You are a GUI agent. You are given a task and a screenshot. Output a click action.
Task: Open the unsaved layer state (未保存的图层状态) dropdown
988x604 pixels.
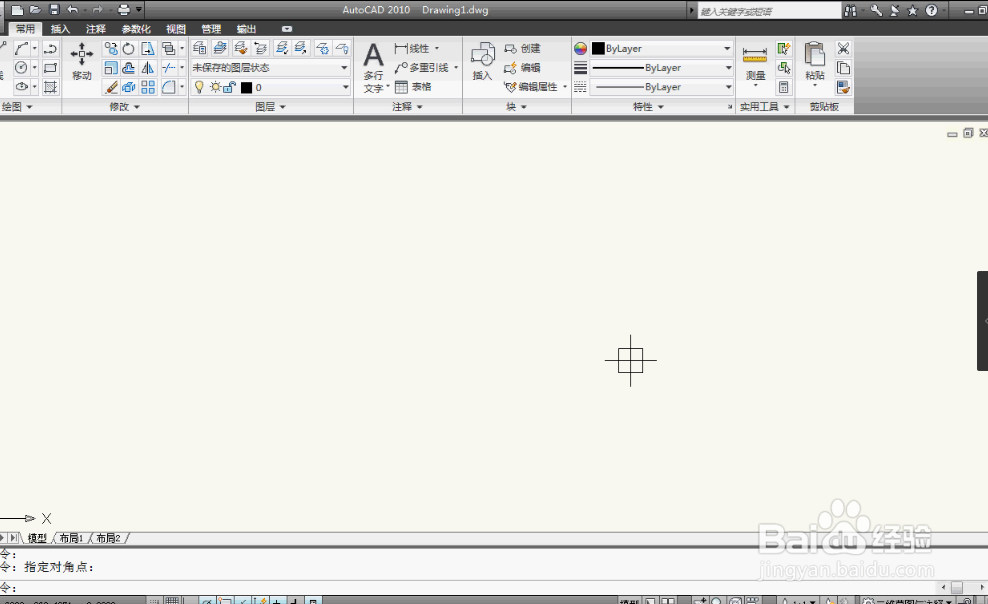coord(270,67)
